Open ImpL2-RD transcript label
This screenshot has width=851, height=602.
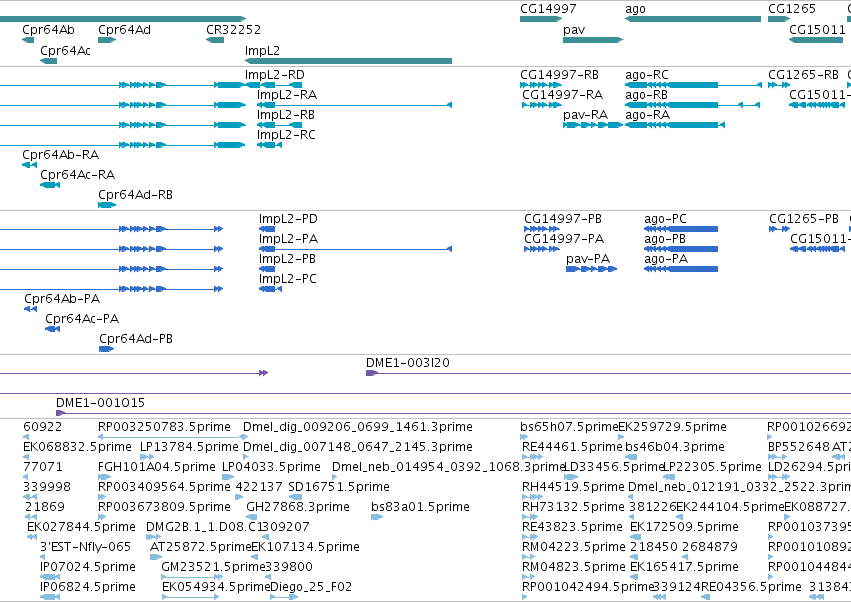click(275, 75)
